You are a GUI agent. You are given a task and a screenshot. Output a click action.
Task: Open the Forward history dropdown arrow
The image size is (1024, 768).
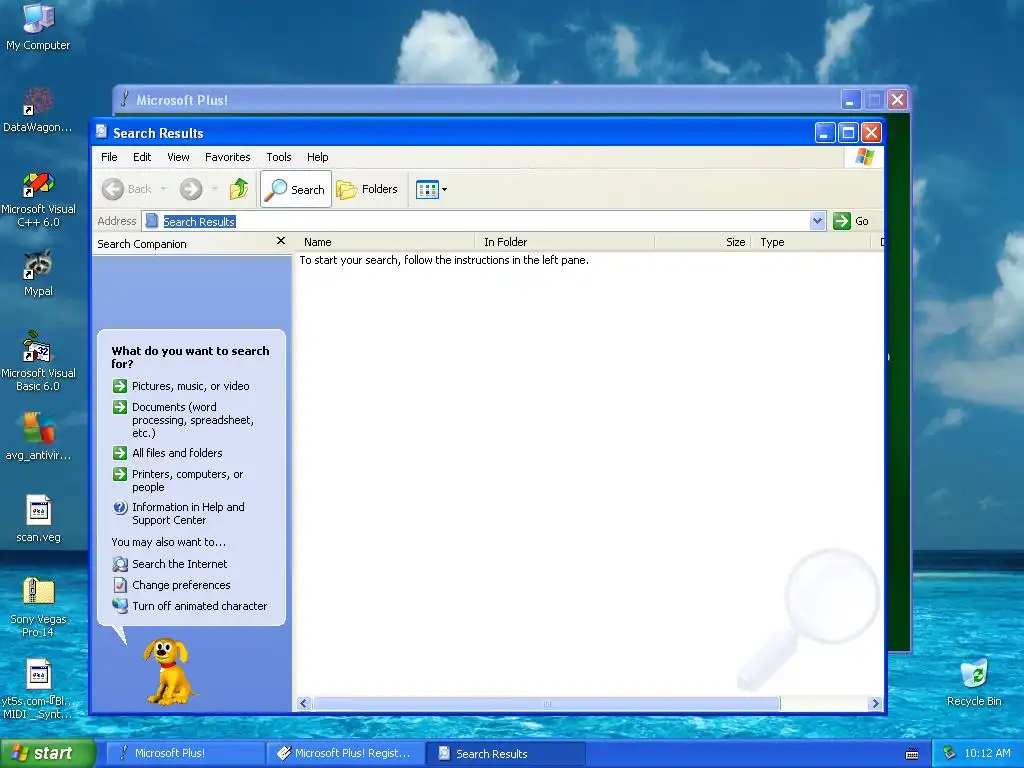(214, 189)
